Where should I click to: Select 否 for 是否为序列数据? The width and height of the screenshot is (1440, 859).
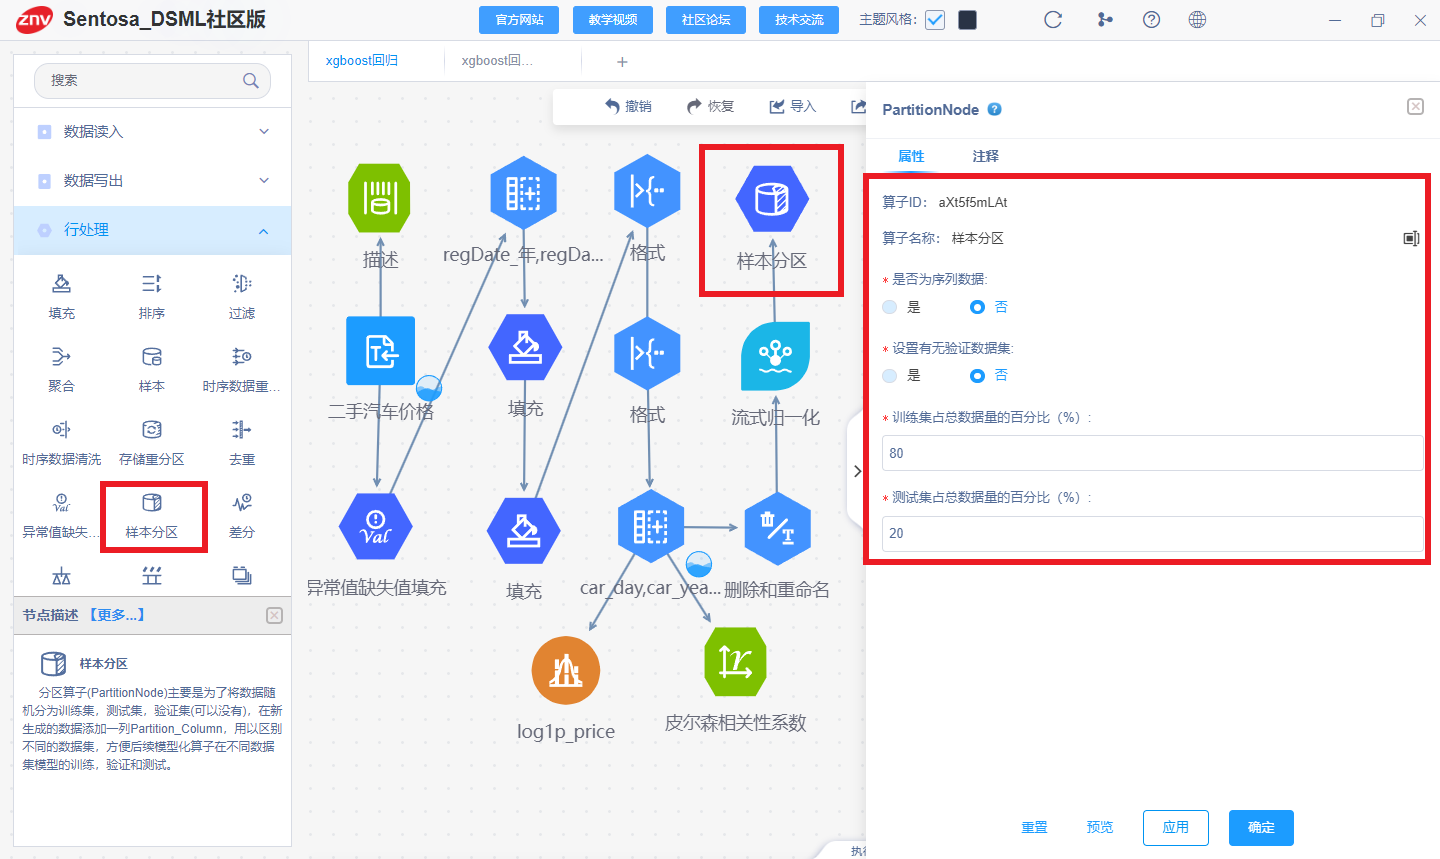pyautogui.click(x=977, y=307)
